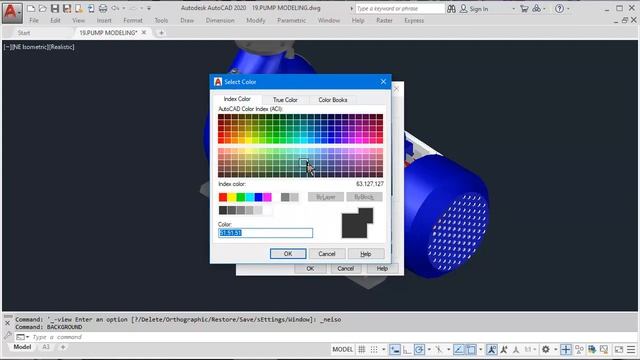Viewport: 640px width, 360px height.
Task: Toggle 2D object snap in status bar
Action: tap(471, 349)
